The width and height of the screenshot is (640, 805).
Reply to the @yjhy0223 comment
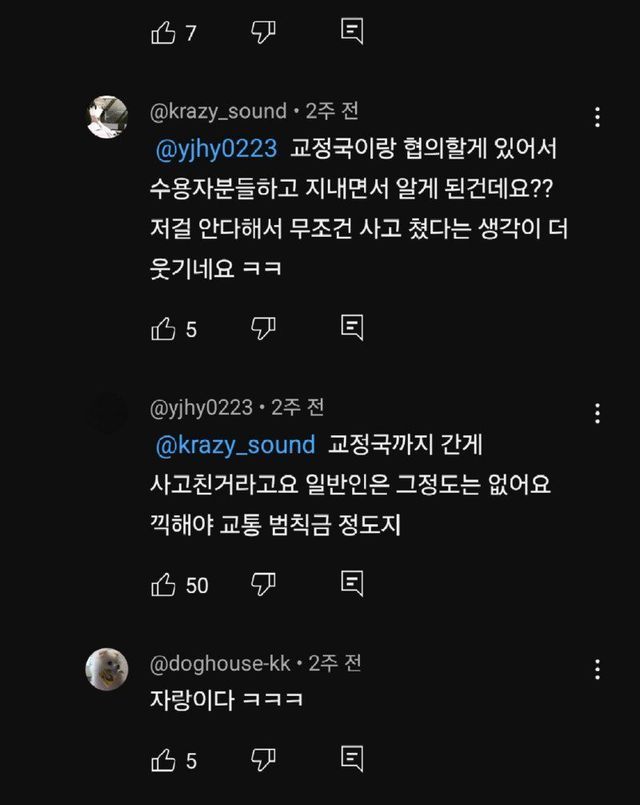coord(351,584)
